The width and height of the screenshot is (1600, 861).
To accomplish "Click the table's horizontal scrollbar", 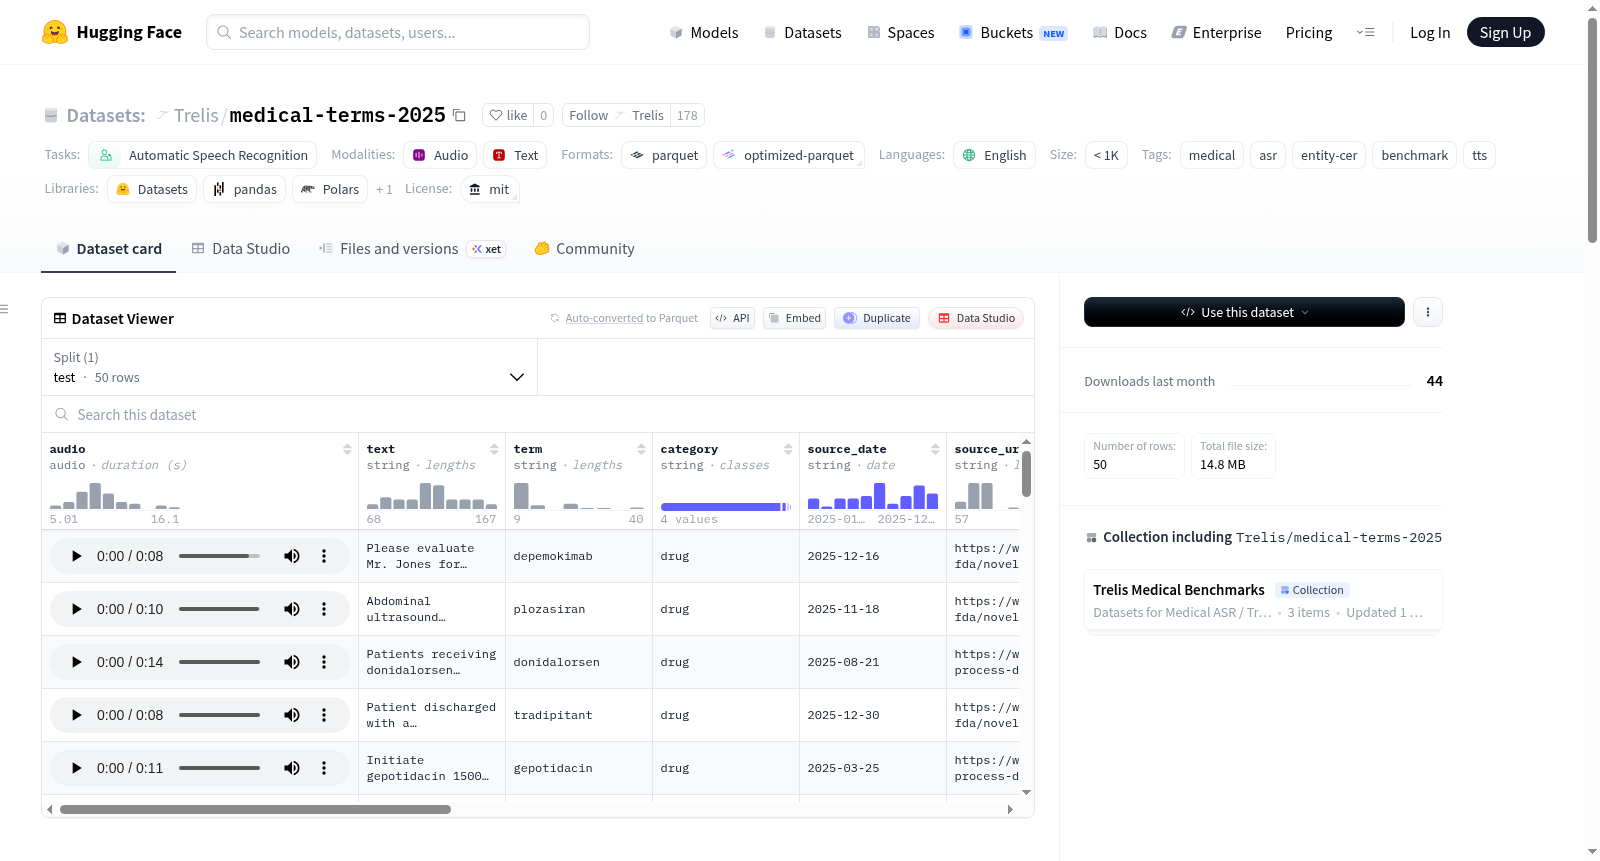I will point(255,809).
